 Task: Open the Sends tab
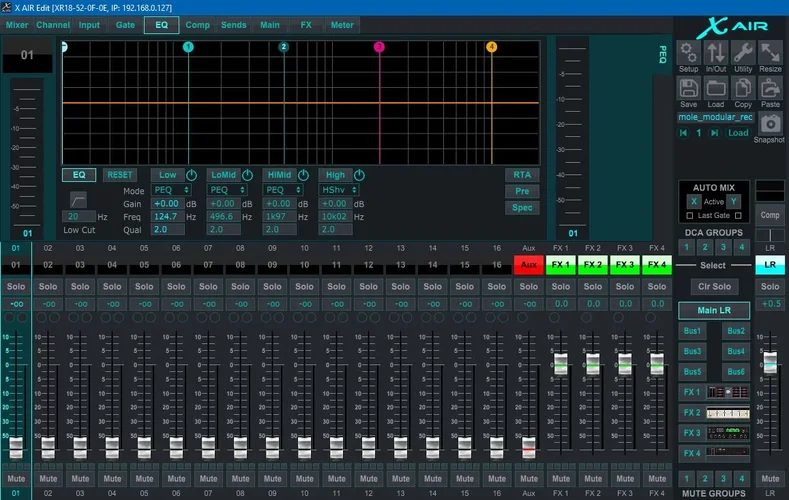[x=234, y=24]
